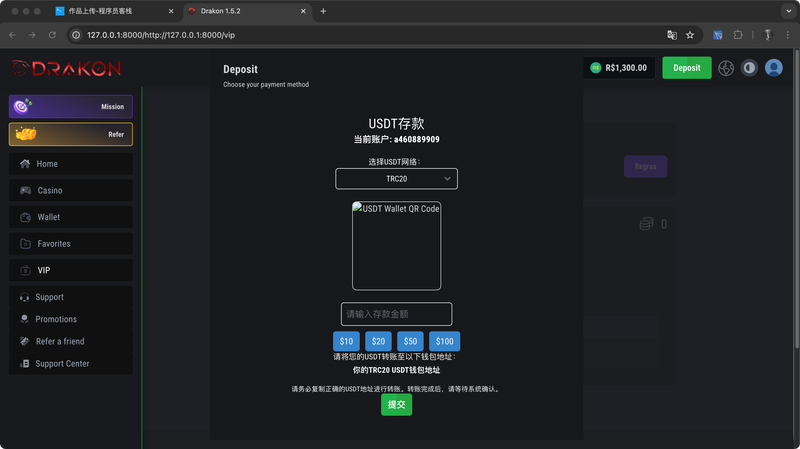
Task: Close the 作品上传 browser tab
Action: pos(171,11)
